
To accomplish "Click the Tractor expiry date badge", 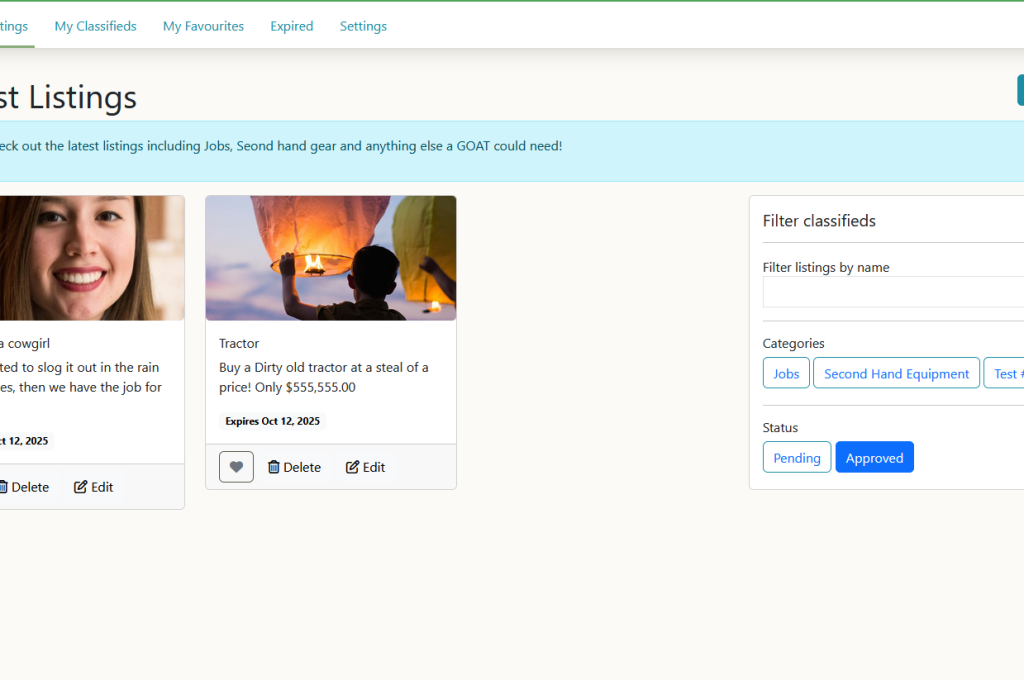I will pyautogui.click(x=272, y=421).
